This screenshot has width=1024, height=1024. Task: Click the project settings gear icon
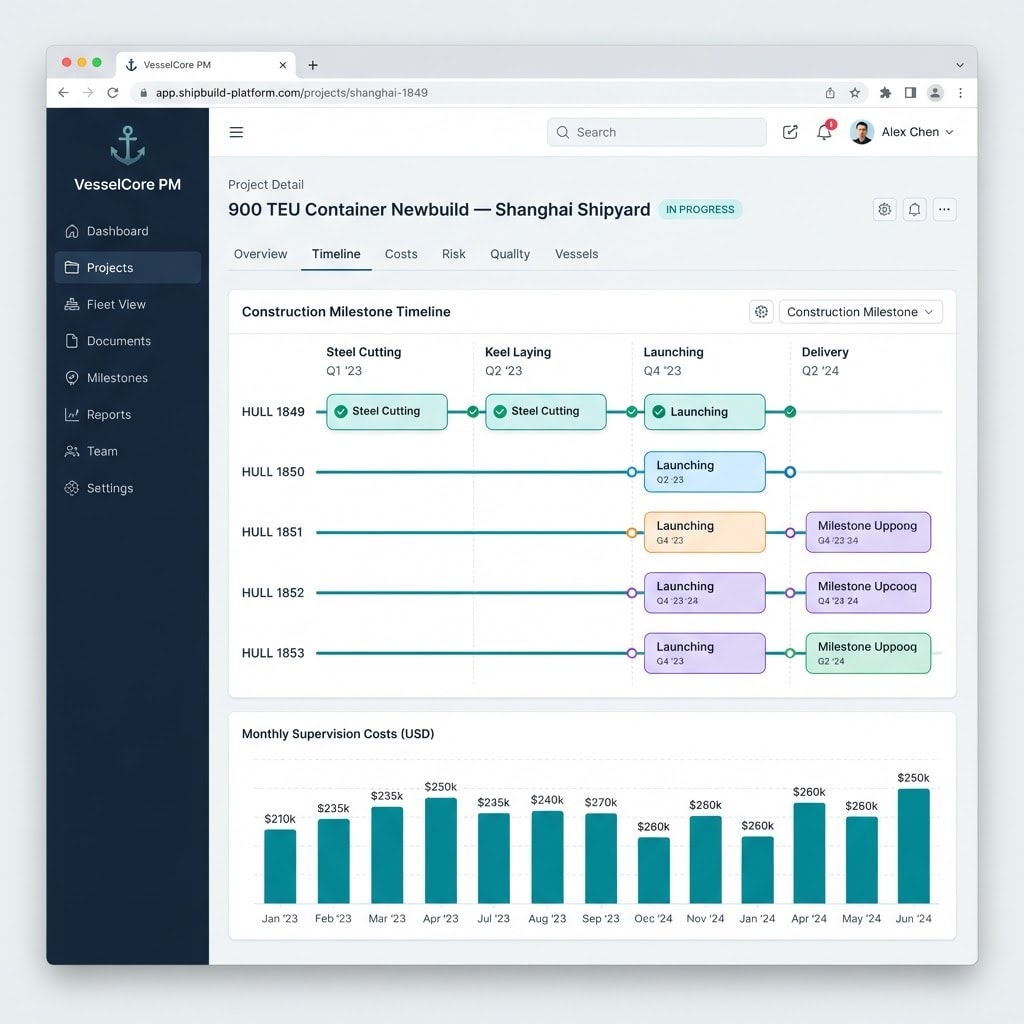884,210
